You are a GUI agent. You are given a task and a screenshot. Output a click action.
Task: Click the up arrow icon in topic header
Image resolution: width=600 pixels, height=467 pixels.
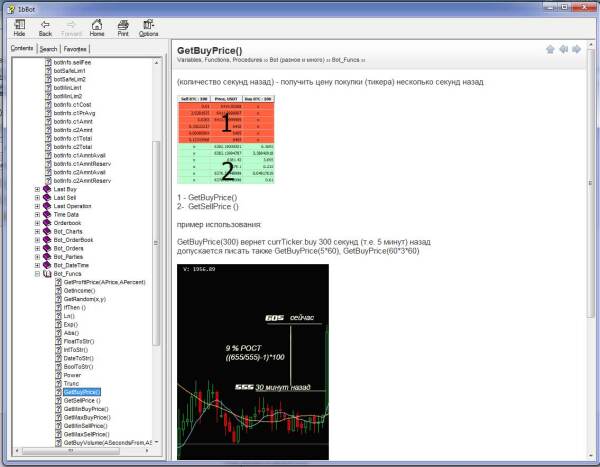tap(550, 49)
